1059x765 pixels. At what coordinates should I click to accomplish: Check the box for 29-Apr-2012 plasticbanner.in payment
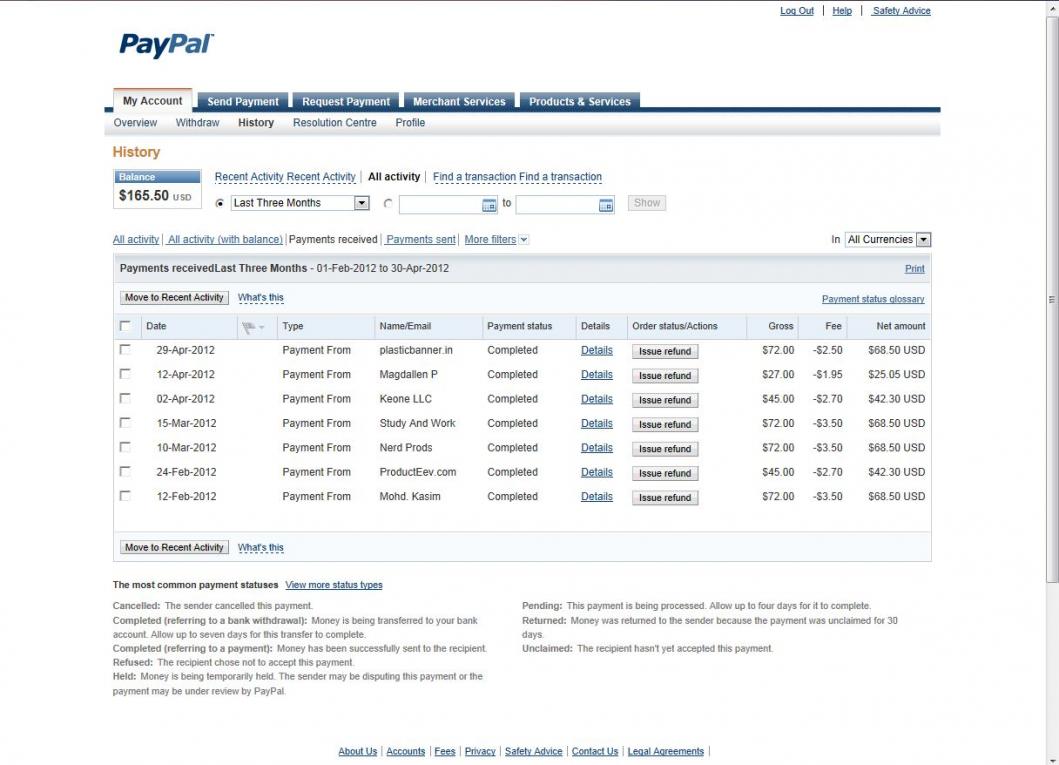125,350
